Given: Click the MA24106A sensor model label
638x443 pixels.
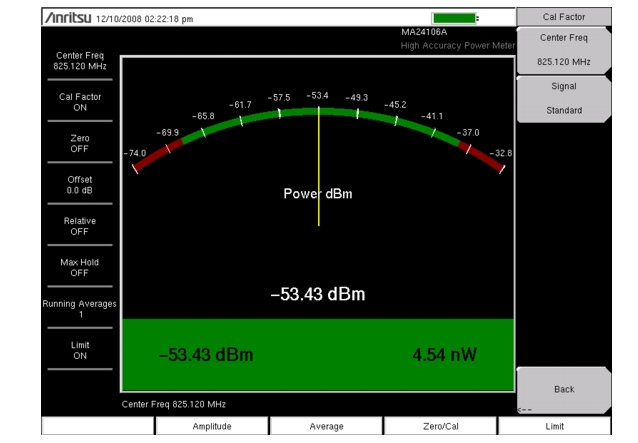Looking at the screenshot, I should 424,32.
